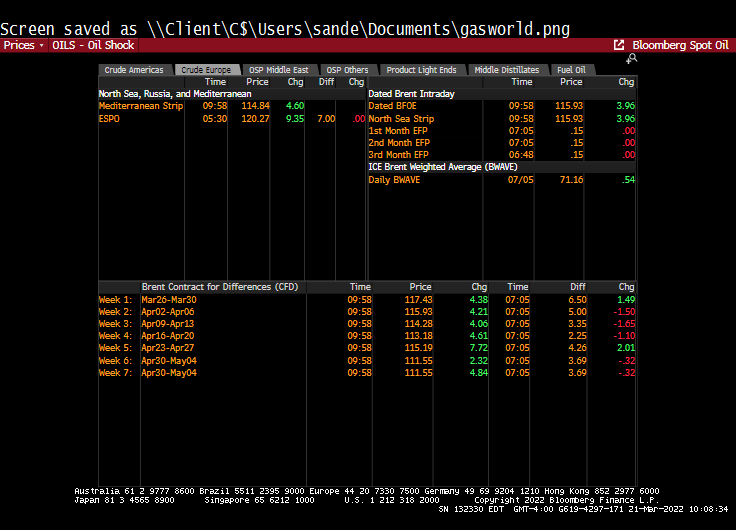The width and height of the screenshot is (736, 530).
Task: Go to the OSP Others tab
Action: [x=349, y=70]
